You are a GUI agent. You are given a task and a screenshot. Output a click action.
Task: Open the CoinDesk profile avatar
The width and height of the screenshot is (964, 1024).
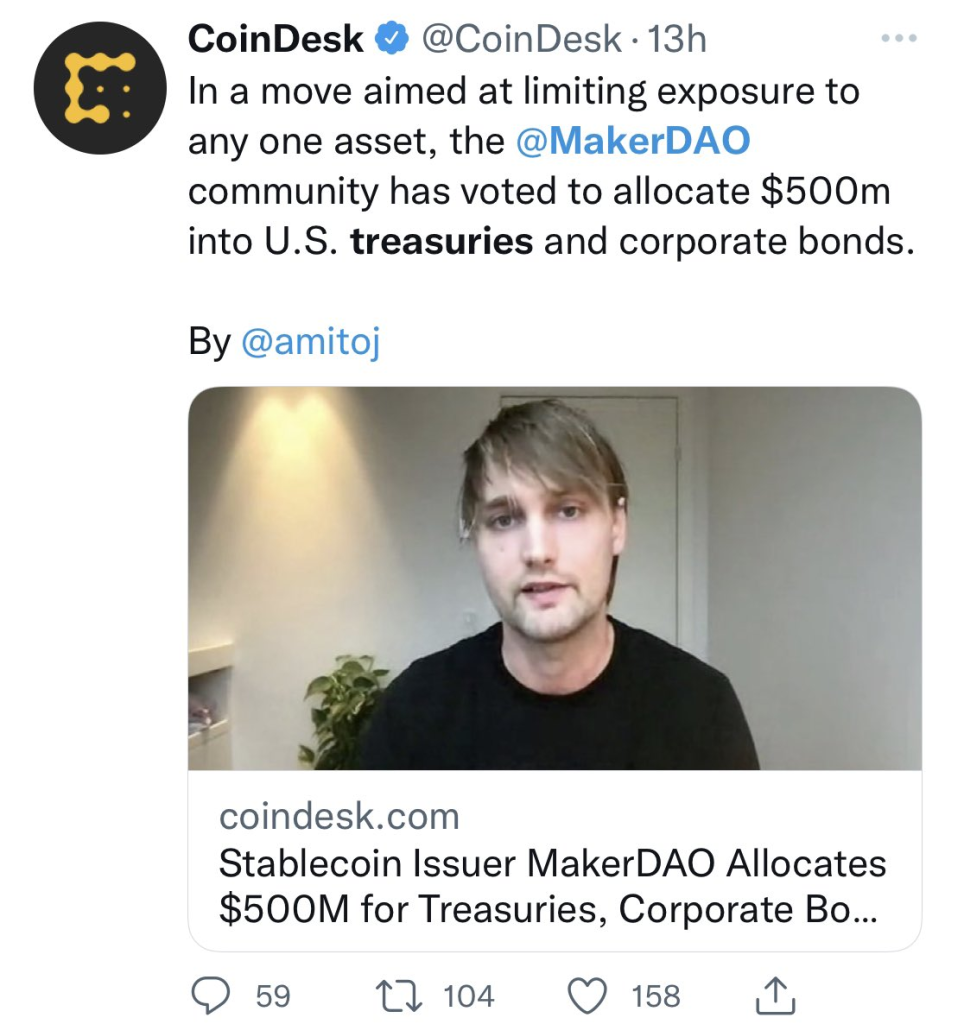click(100, 88)
